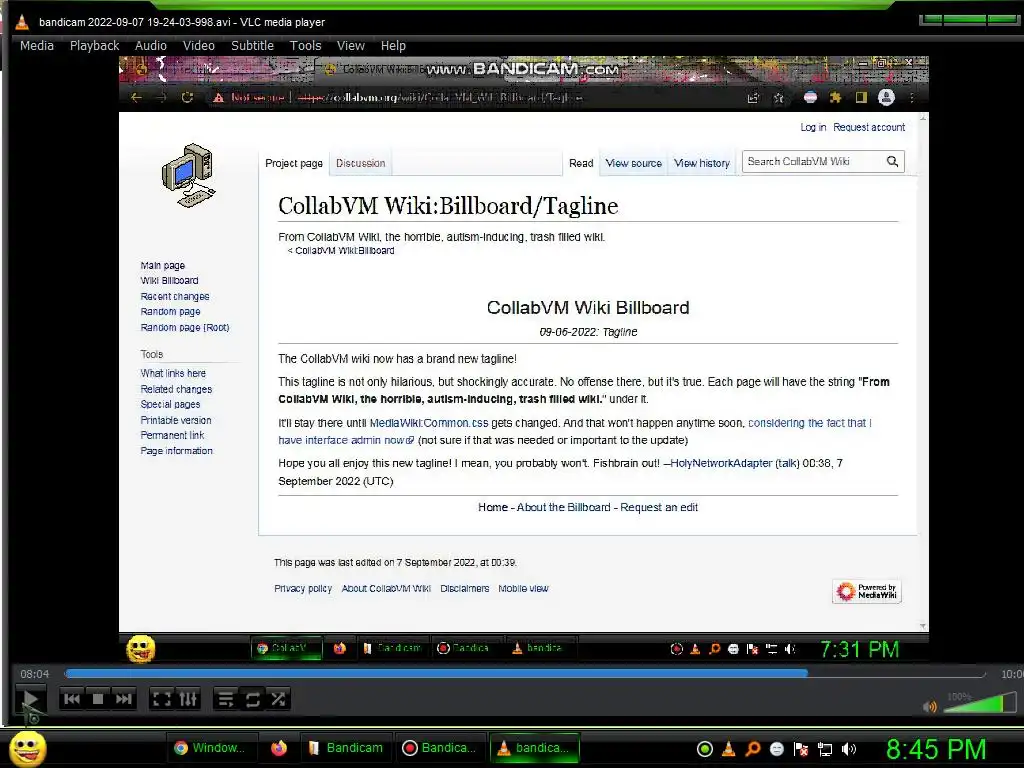The height and width of the screenshot is (768, 1024).
Task: Select the View history tab
Action: pos(702,163)
